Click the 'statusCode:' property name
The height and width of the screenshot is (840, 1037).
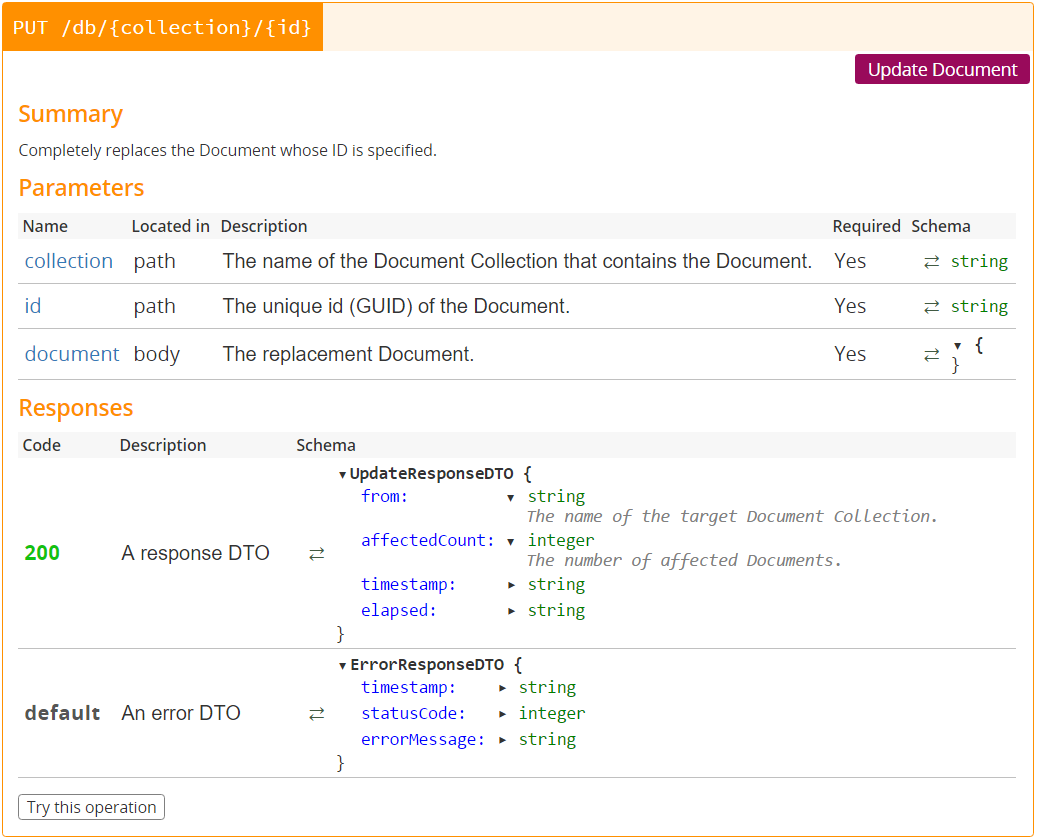click(413, 714)
